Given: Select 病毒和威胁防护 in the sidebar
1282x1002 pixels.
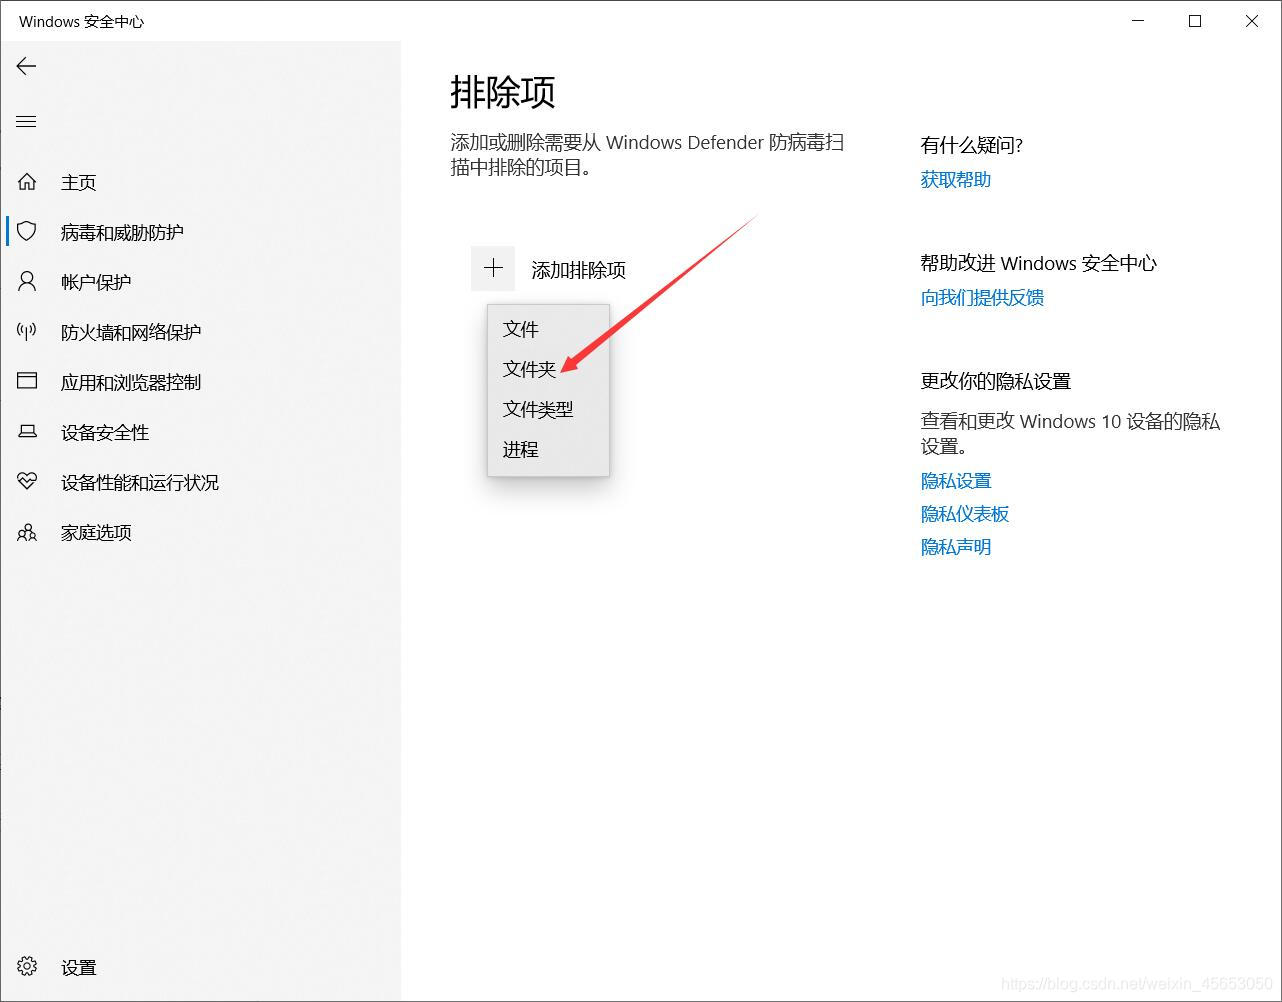Looking at the screenshot, I should (200, 232).
